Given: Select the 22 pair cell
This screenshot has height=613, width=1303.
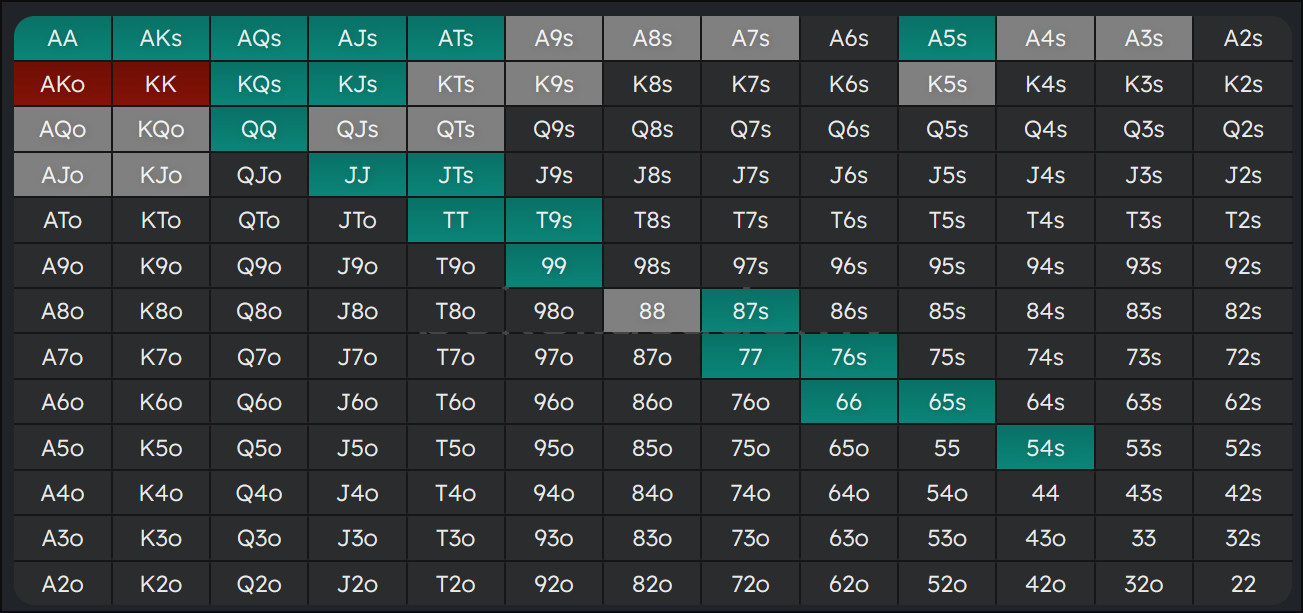Looking at the screenshot, I should click(1242, 585).
